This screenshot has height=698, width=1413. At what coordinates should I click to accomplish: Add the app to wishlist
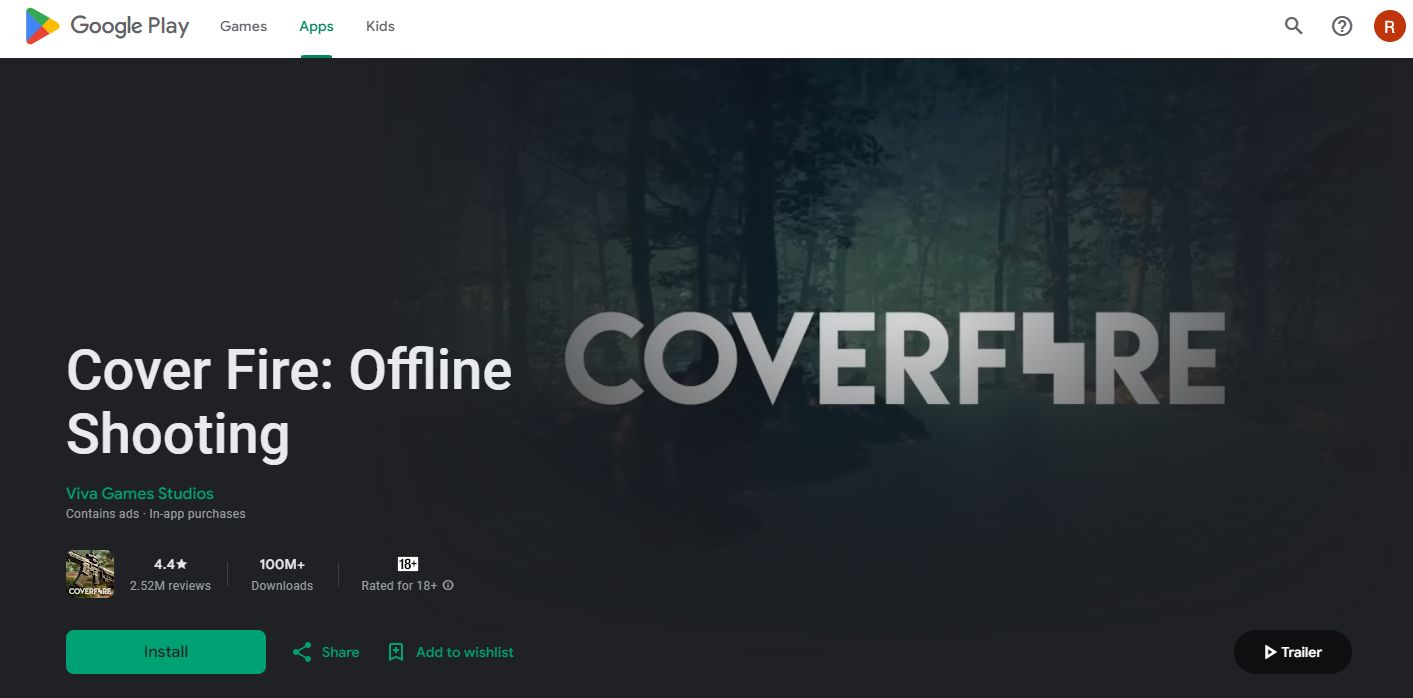point(451,652)
